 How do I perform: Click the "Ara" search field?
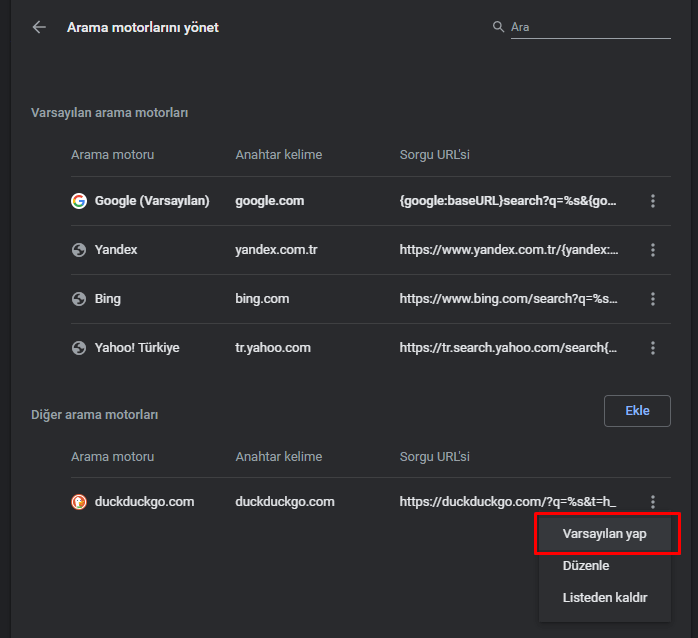588,27
